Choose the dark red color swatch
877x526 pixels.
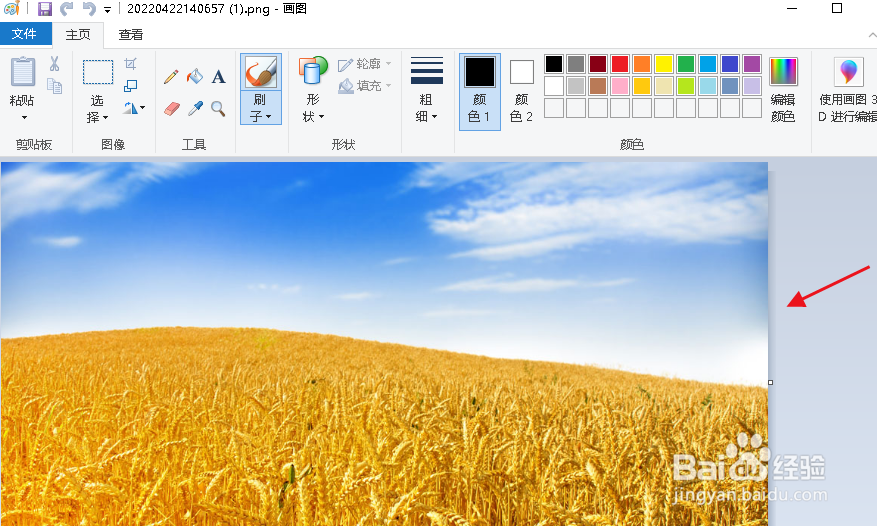click(598, 64)
